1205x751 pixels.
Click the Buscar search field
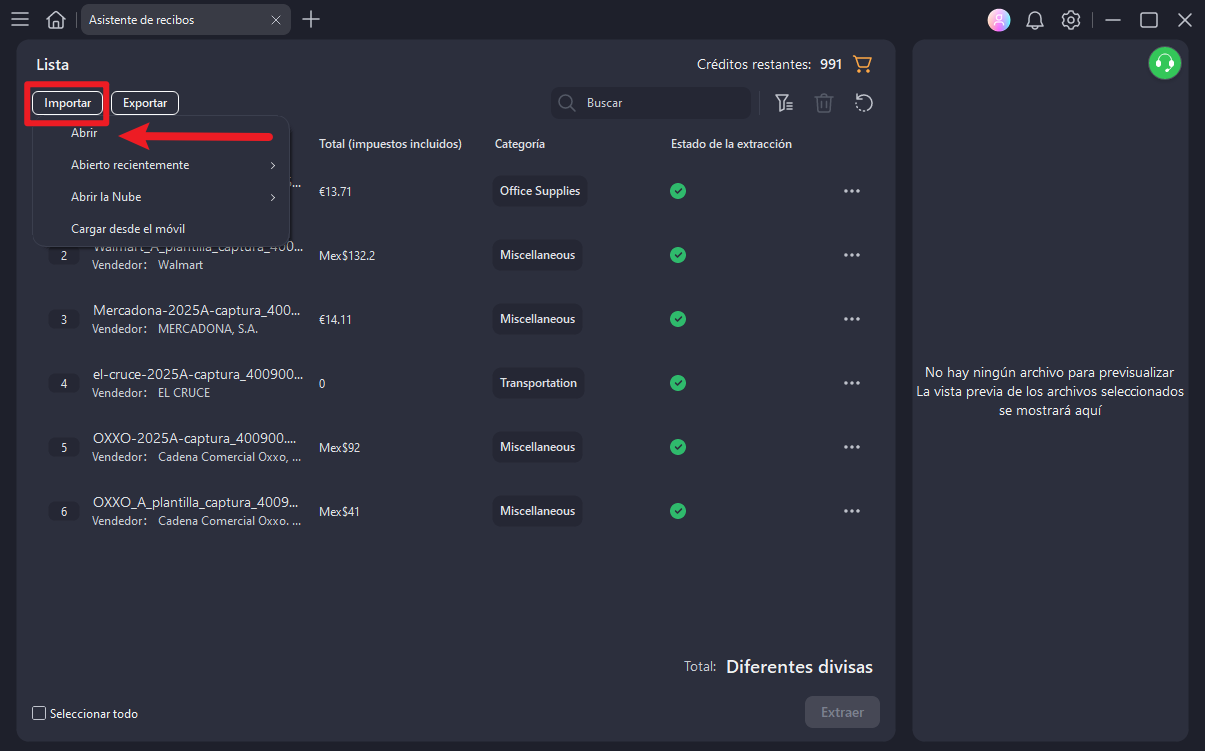(x=660, y=103)
